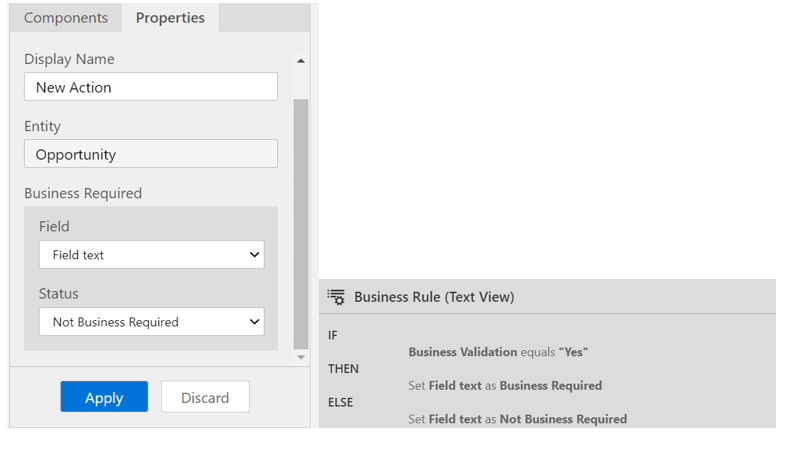Select the Field text combo box
Image resolution: width=800 pixels, height=451 pixels.
pyautogui.click(x=152, y=255)
